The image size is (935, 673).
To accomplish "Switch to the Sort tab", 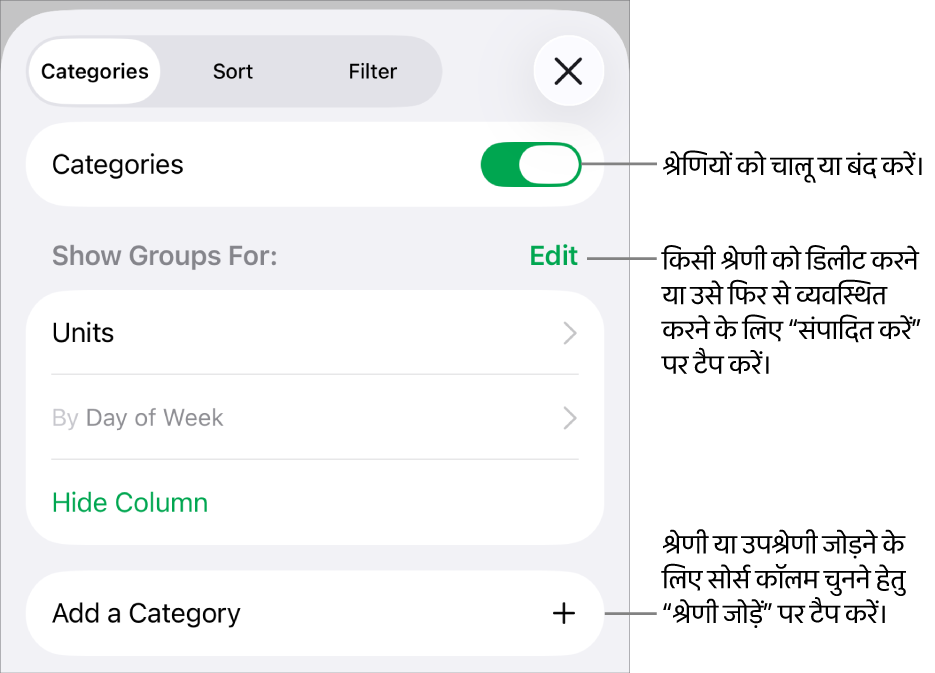I will (233, 72).
